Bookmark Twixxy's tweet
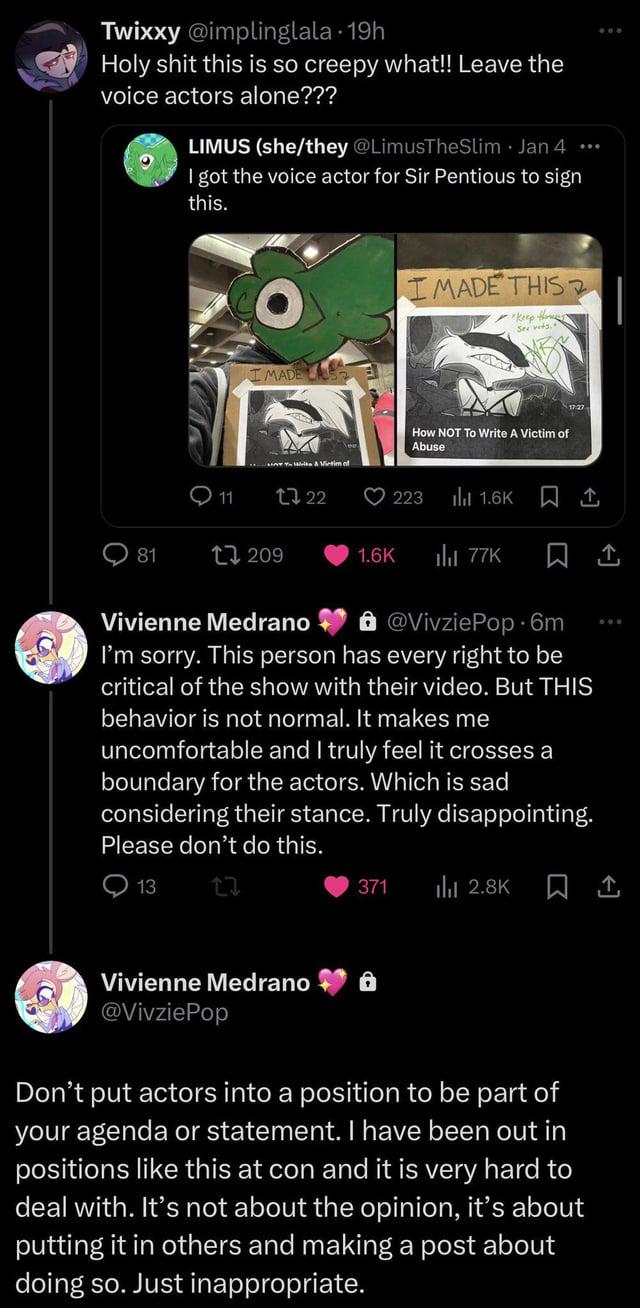The image size is (640, 1308). pos(558,555)
